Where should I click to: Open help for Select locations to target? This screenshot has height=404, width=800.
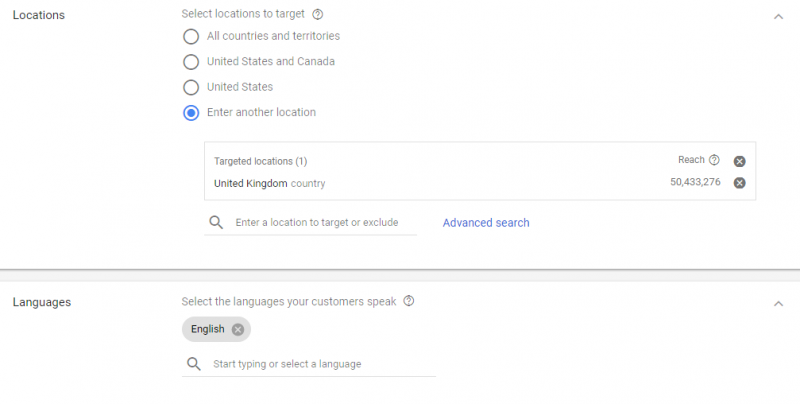pyautogui.click(x=317, y=14)
